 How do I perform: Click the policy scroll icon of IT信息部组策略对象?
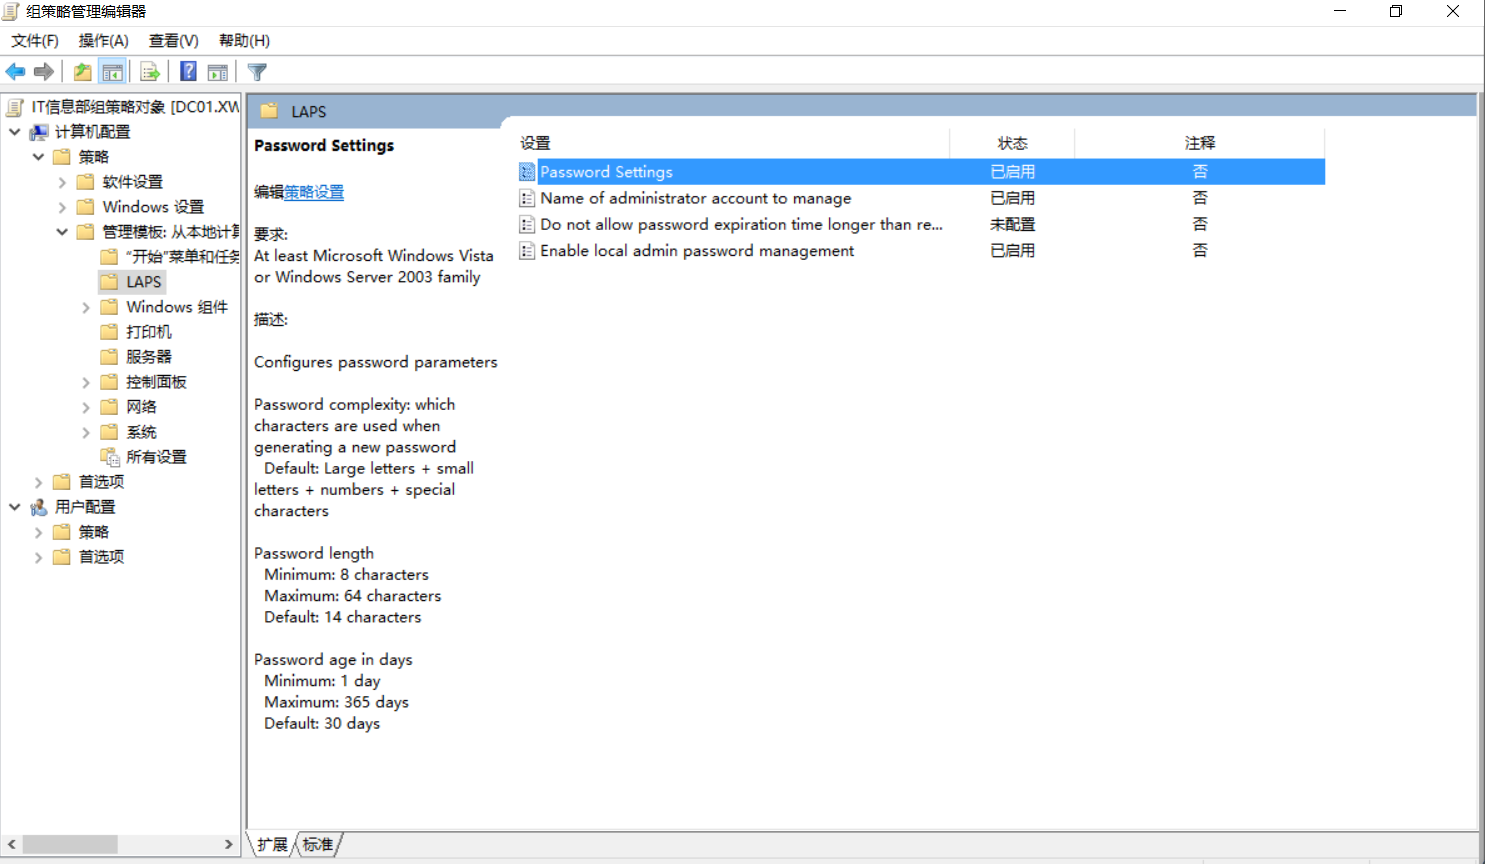tap(15, 107)
